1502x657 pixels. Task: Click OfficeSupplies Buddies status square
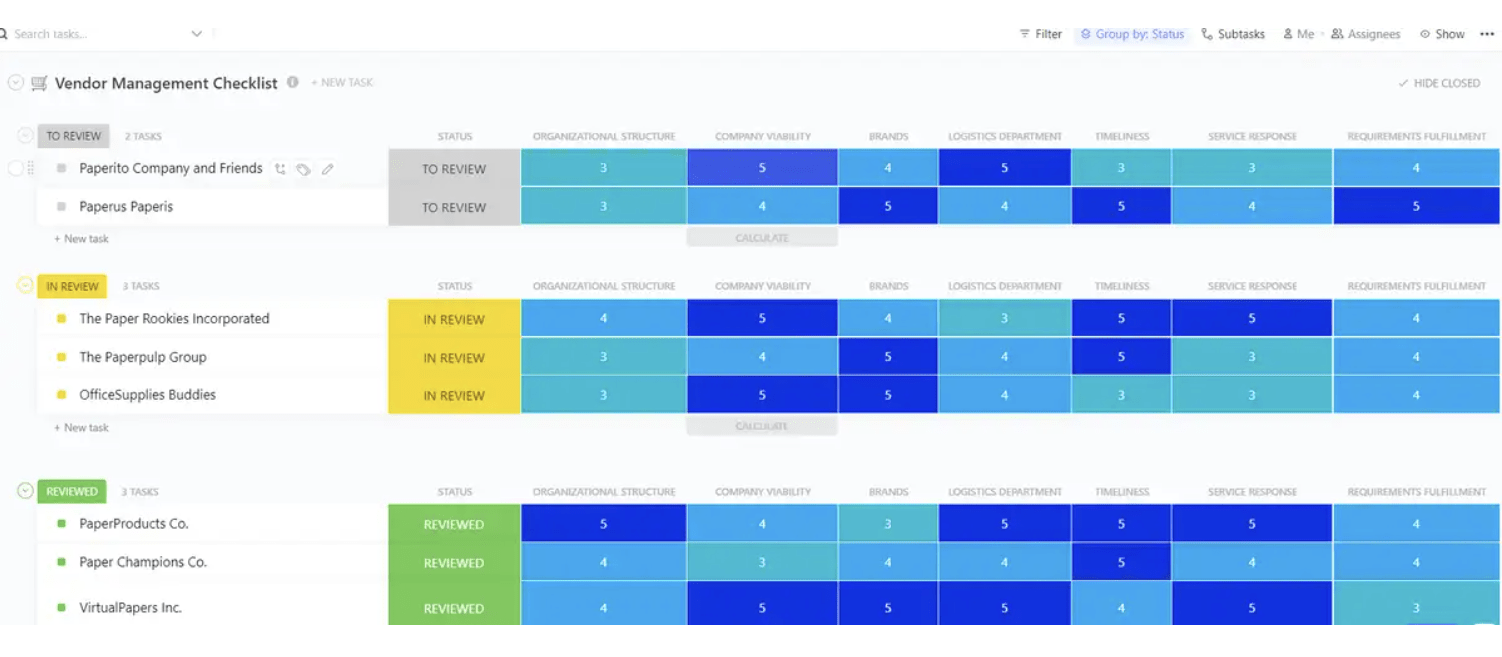(x=61, y=394)
